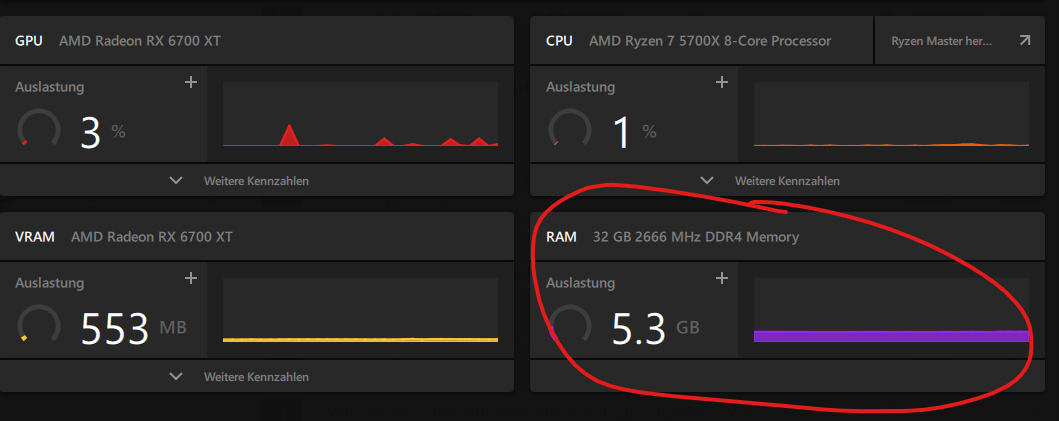Screen dimensions: 1059x421
Task: Click the plus icon in RAM Auslastung
Action: point(722,278)
